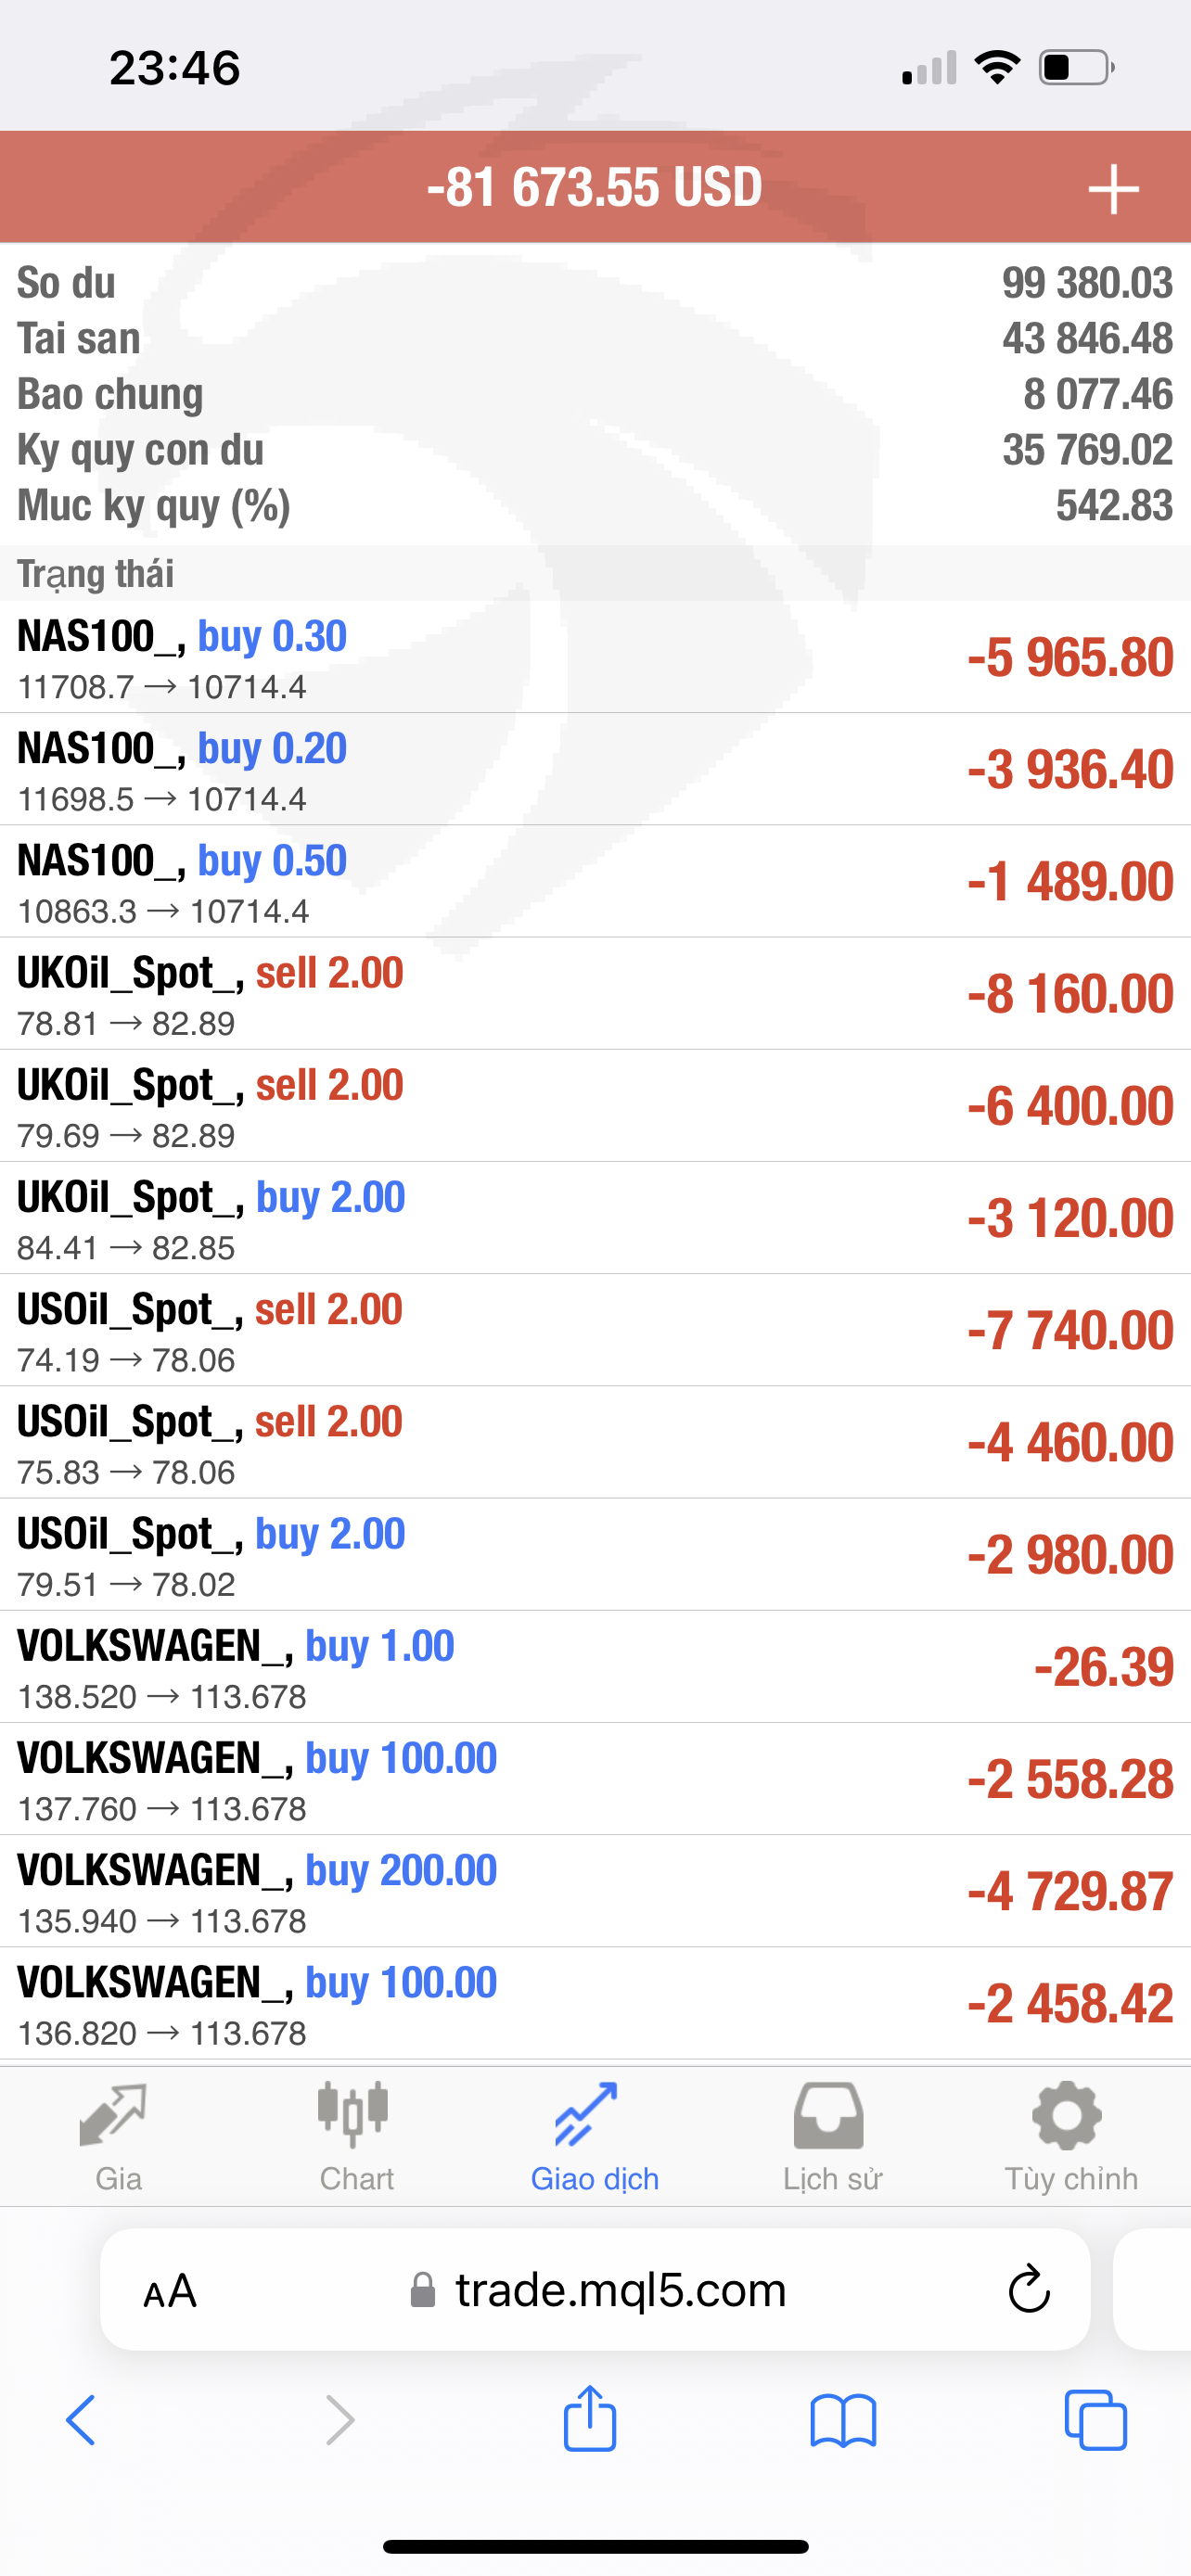Tap the -81 673.55 USD profit header

(594, 187)
